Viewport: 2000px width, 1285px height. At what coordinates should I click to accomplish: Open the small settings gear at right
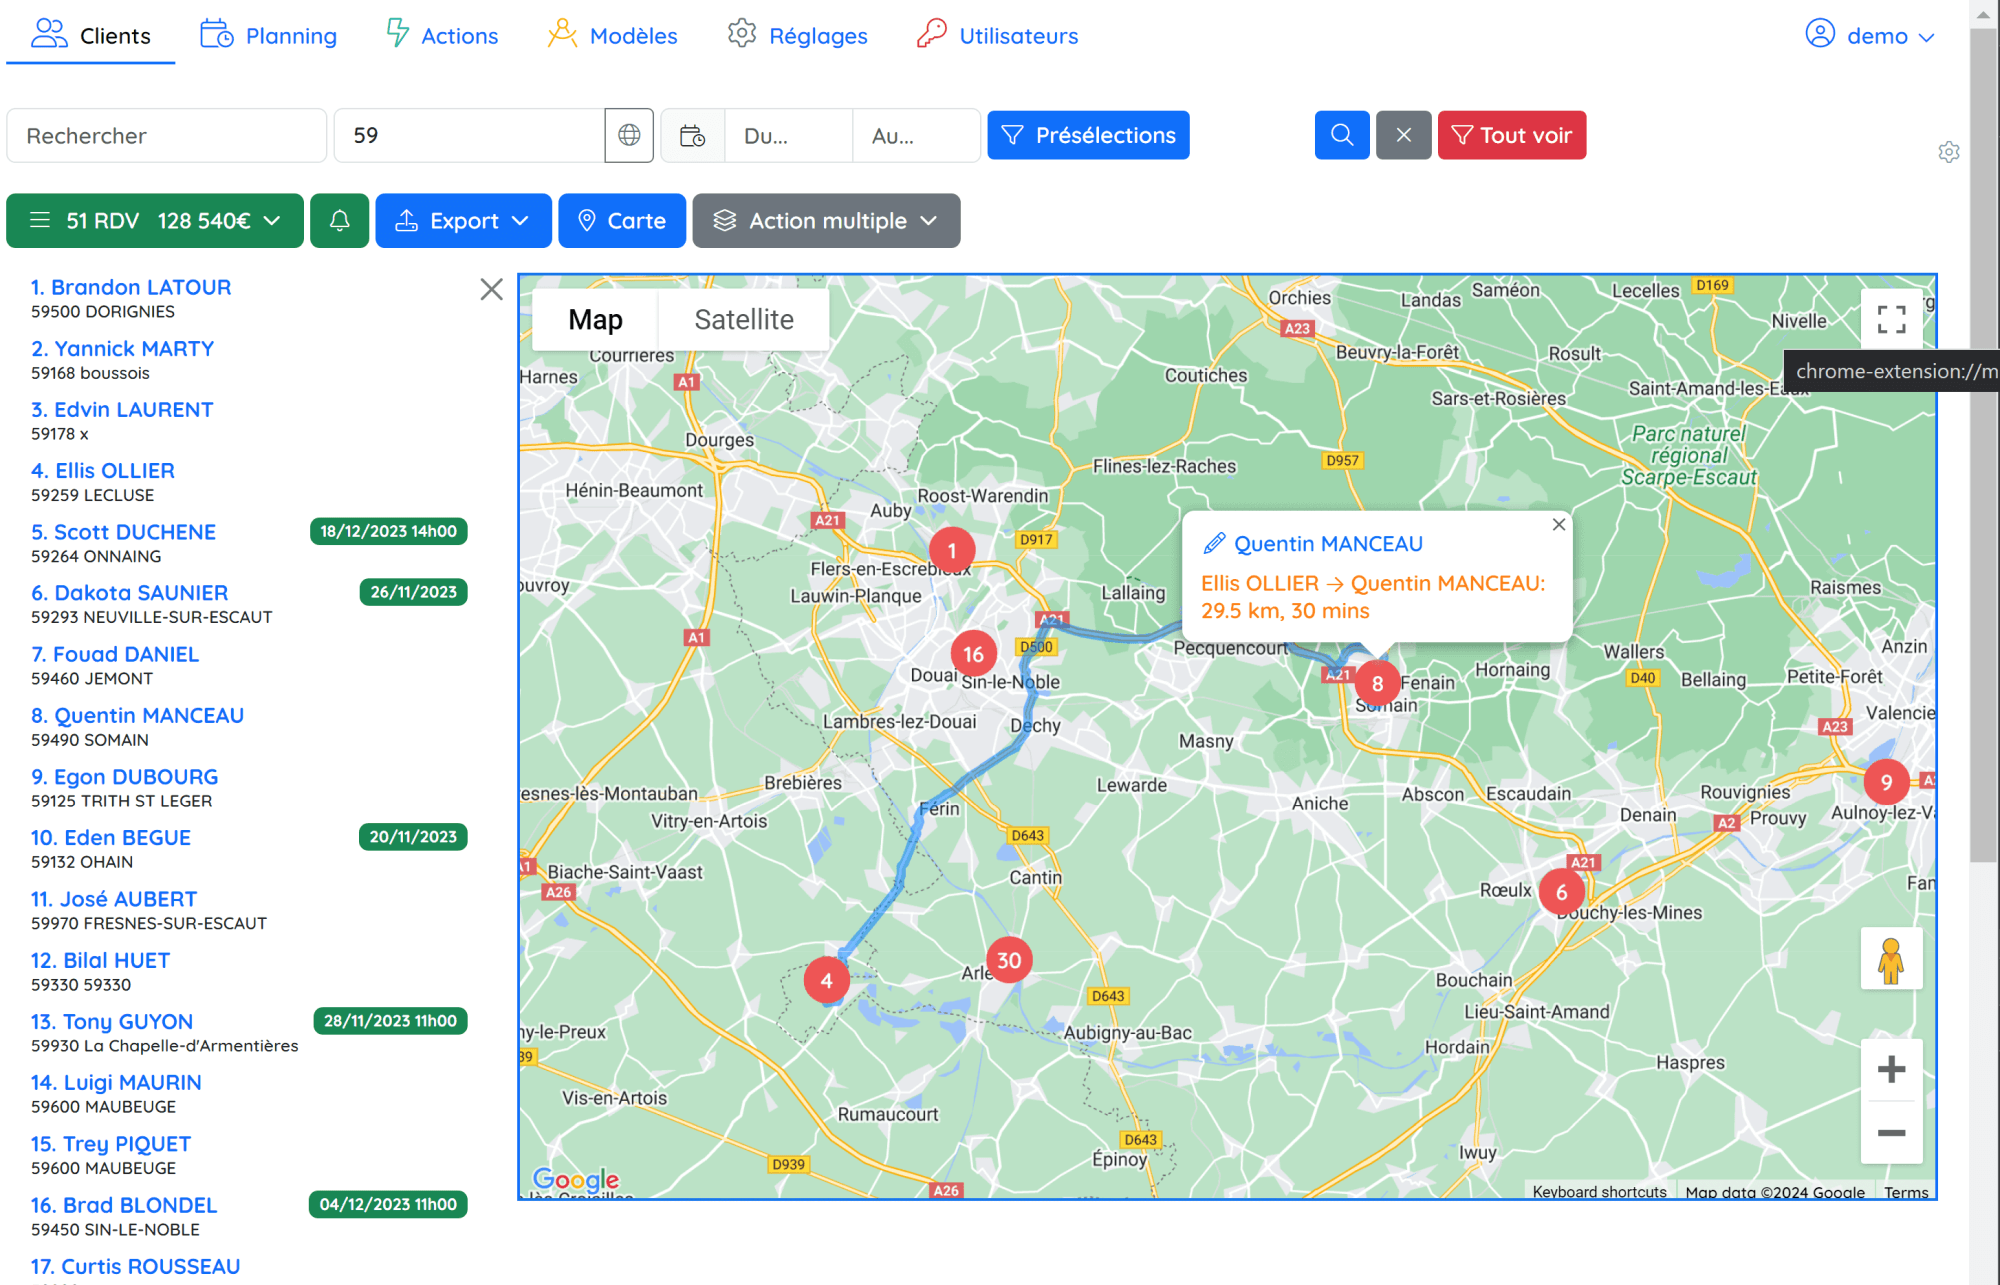tap(1948, 152)
